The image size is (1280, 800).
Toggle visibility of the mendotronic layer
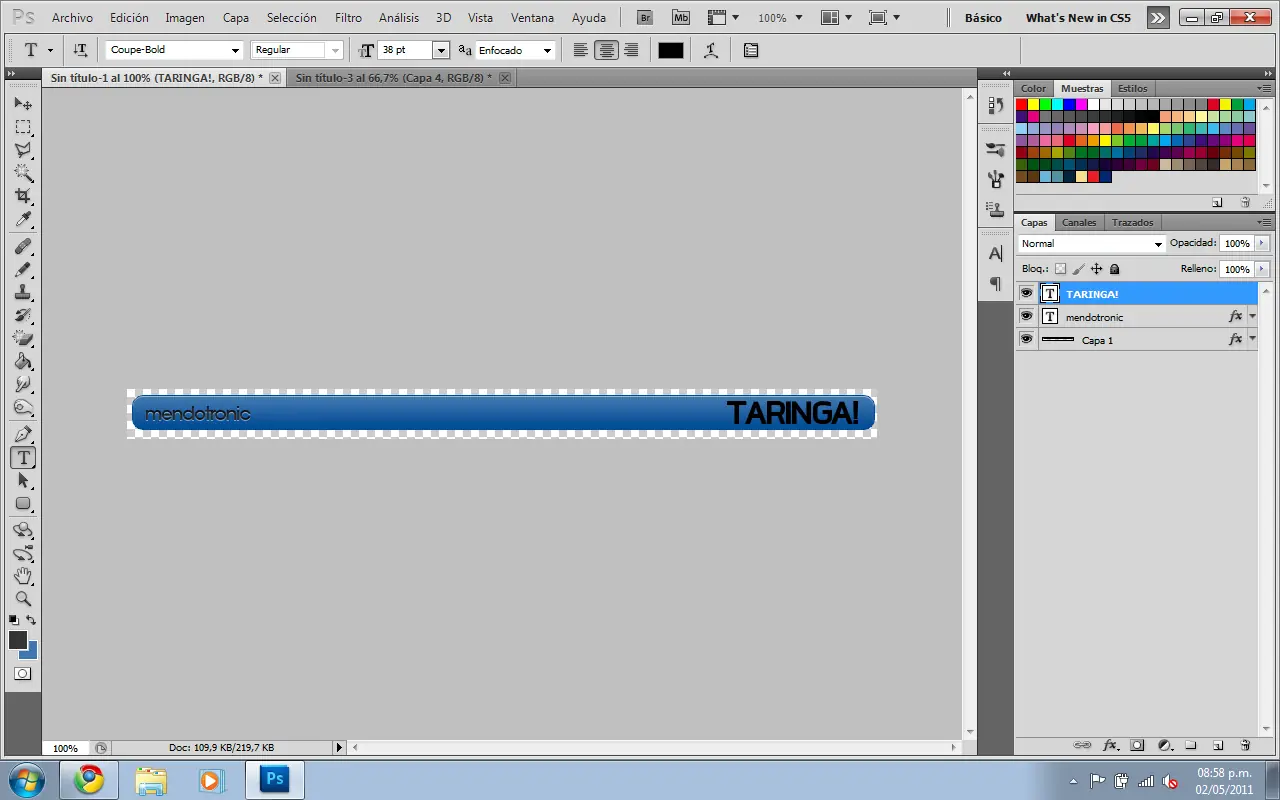1026,317
